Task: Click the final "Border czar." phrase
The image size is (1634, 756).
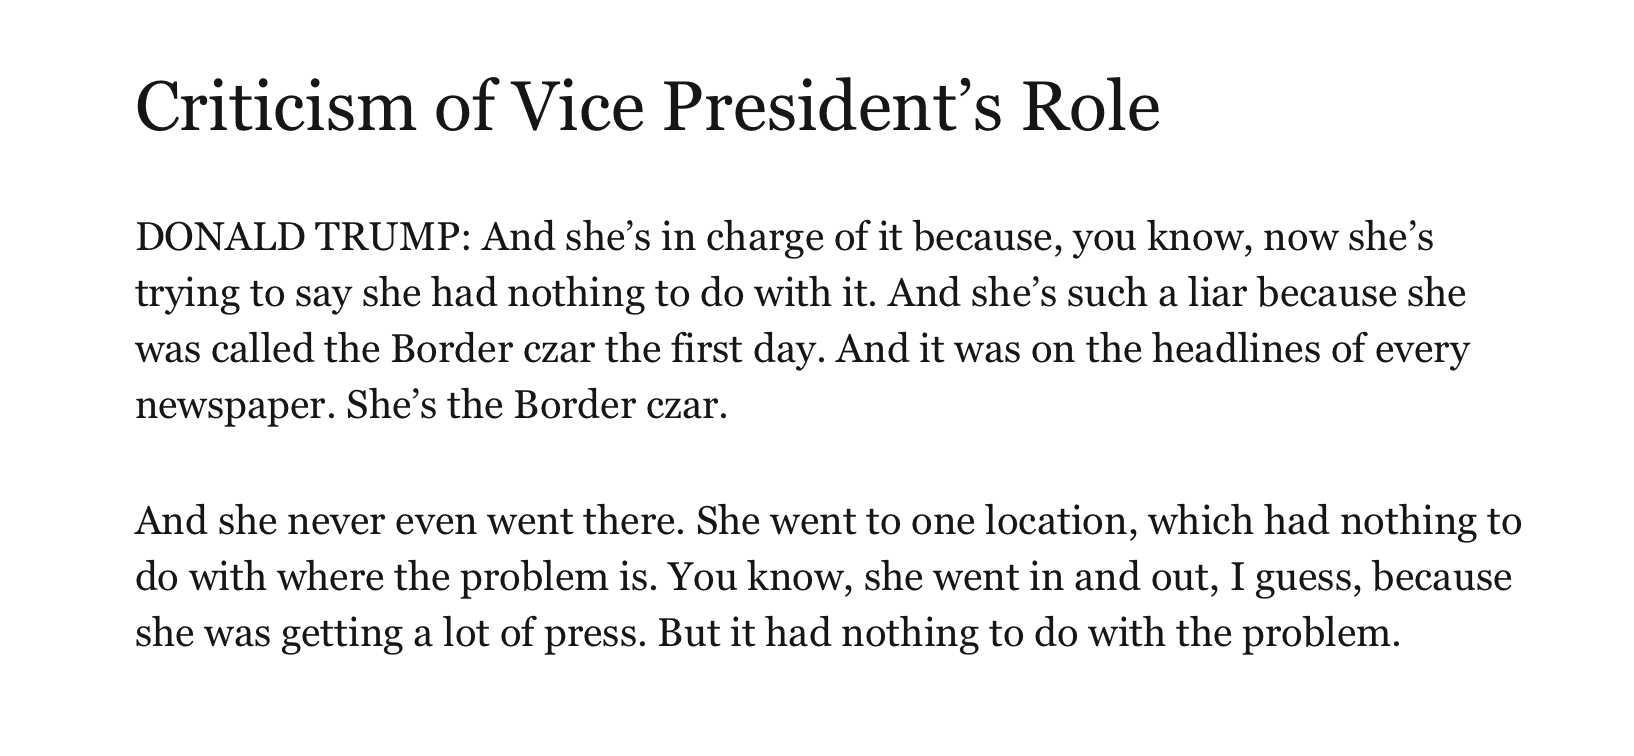Action: pyautogui.click(x=621, y=406)
